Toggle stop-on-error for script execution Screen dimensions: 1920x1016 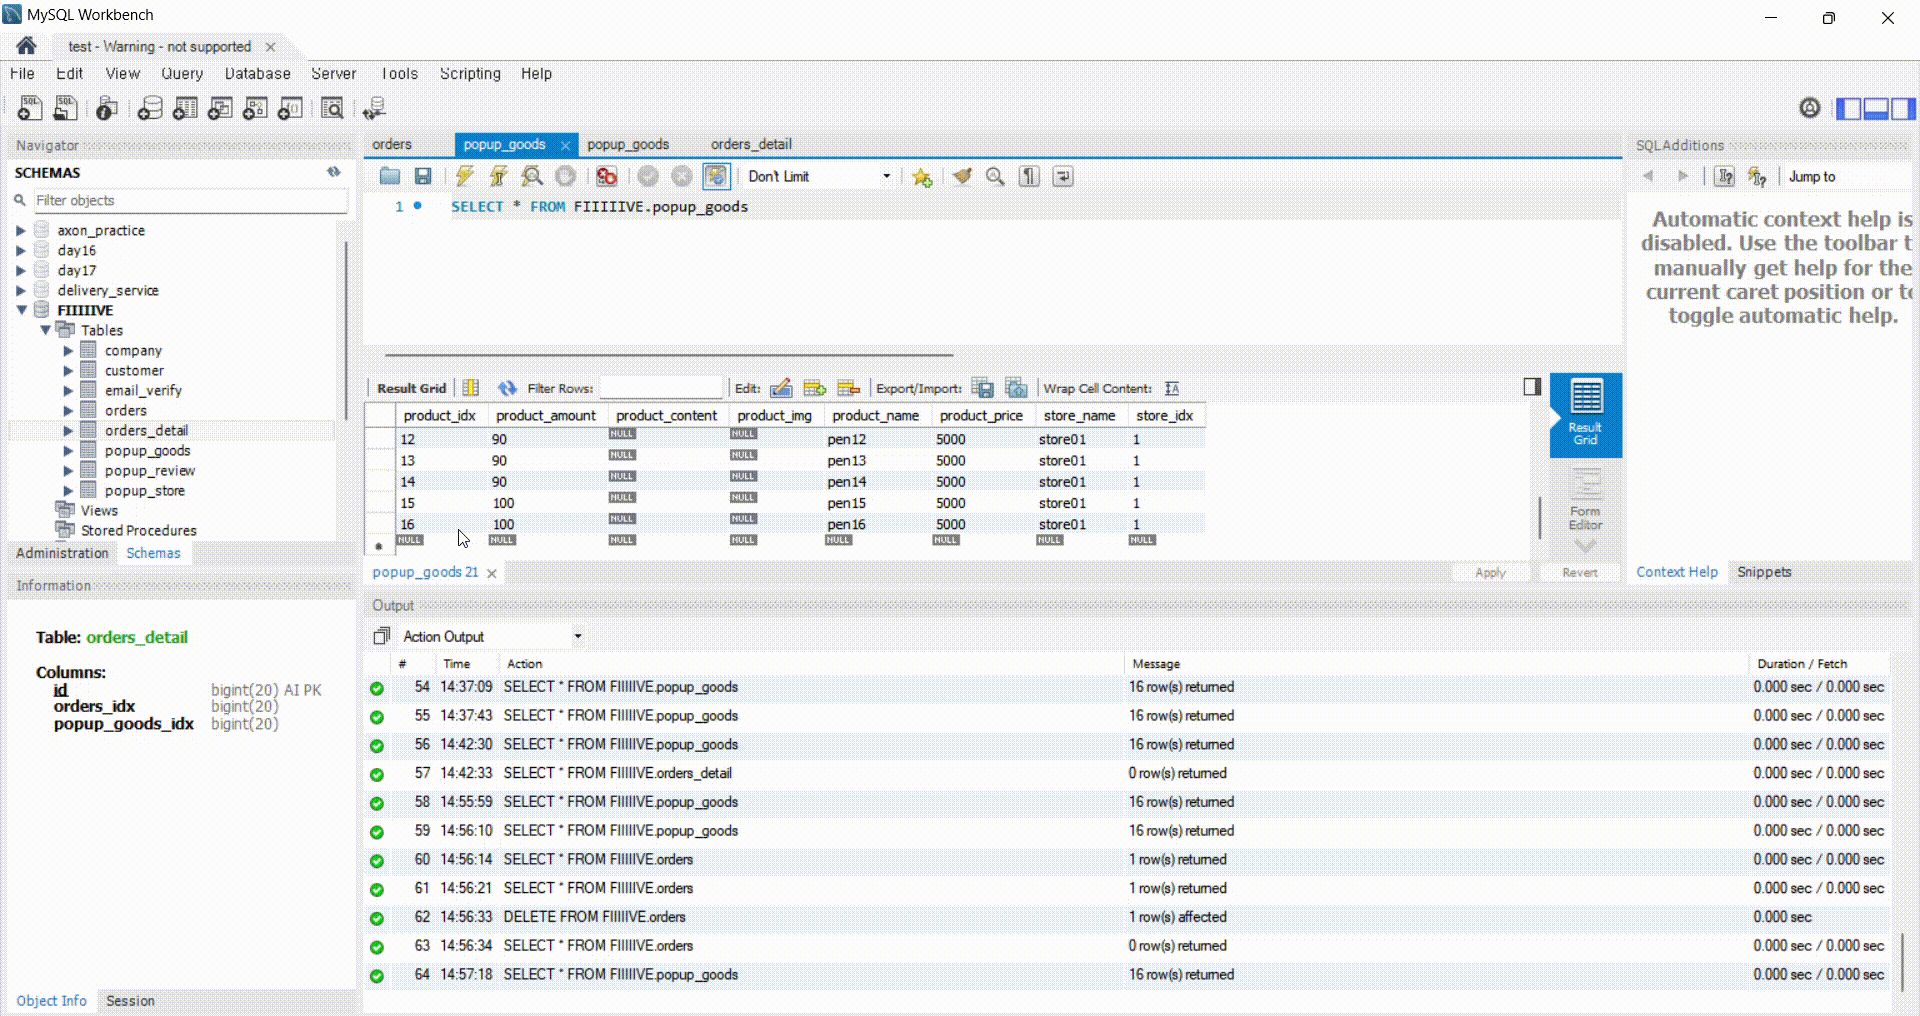tap(606, 177)
